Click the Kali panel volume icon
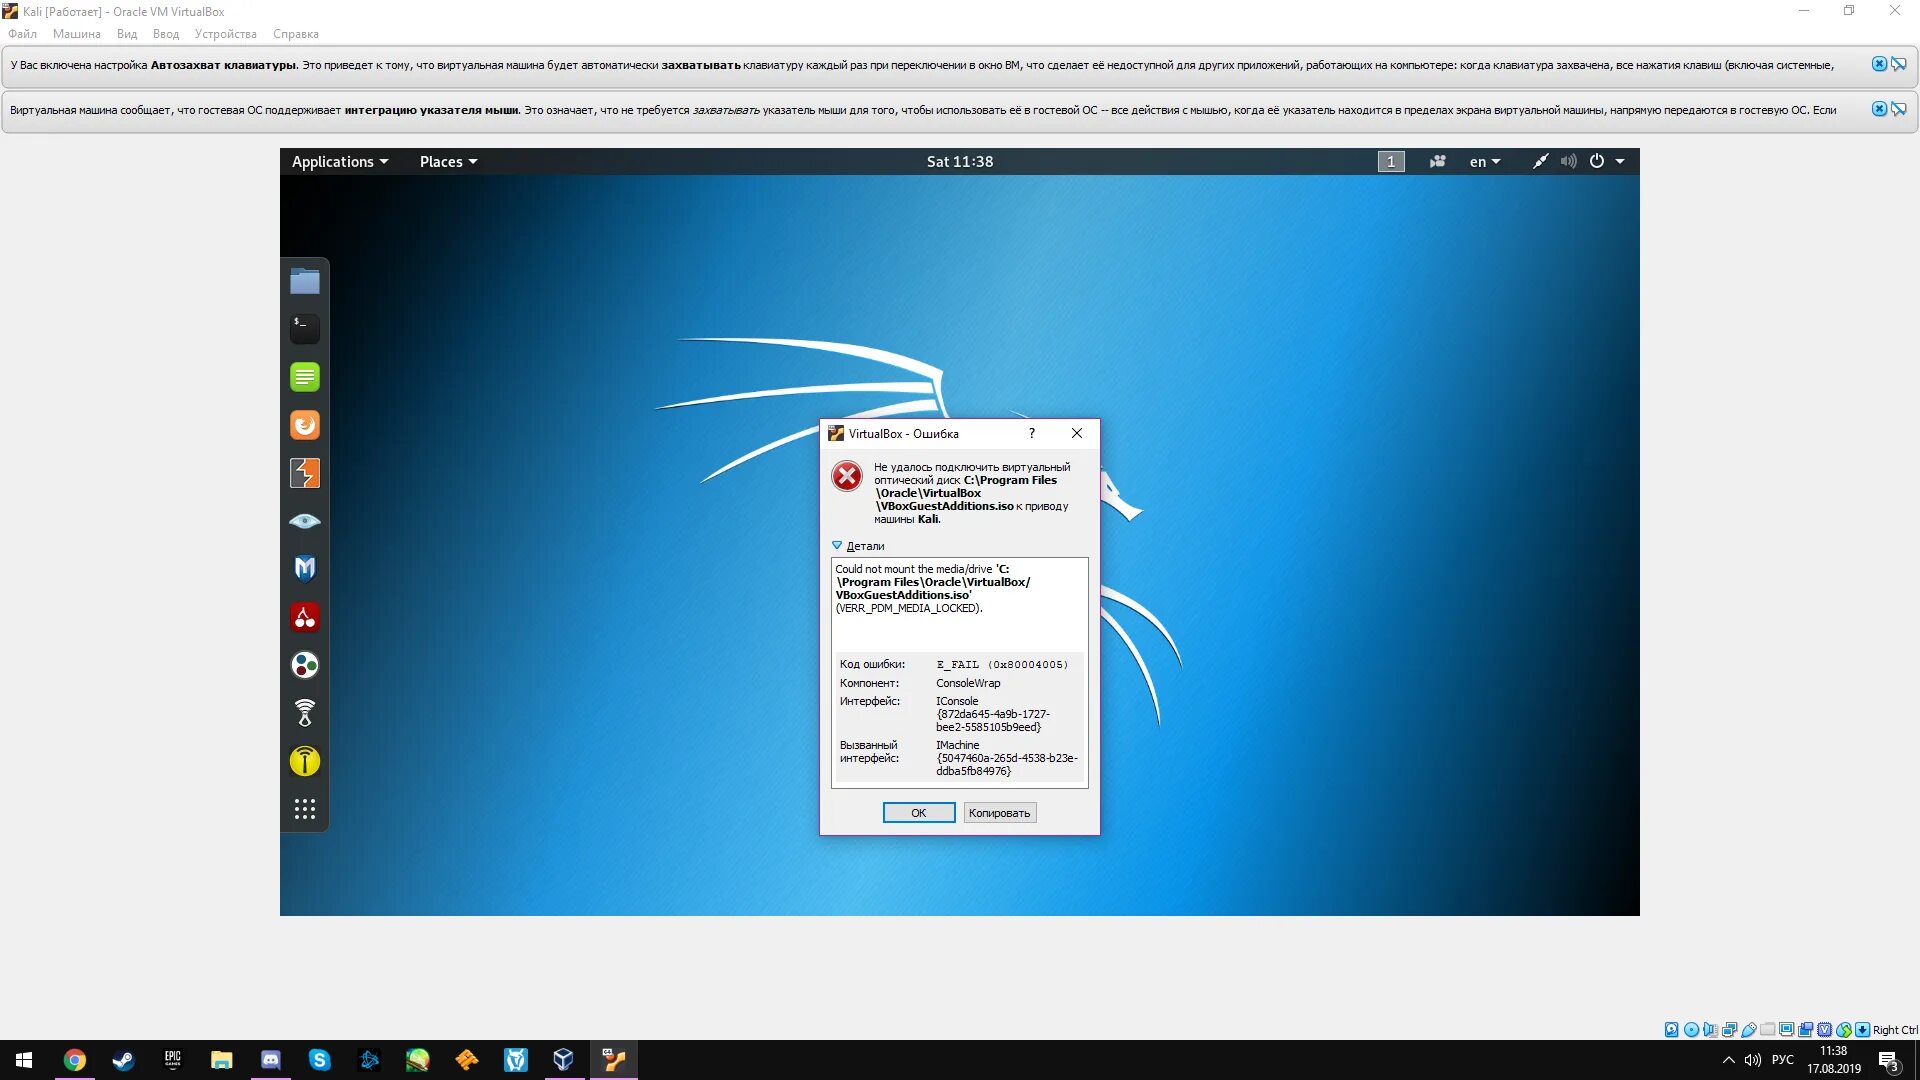1920x1080 pixels. (x=1568, y=162)
